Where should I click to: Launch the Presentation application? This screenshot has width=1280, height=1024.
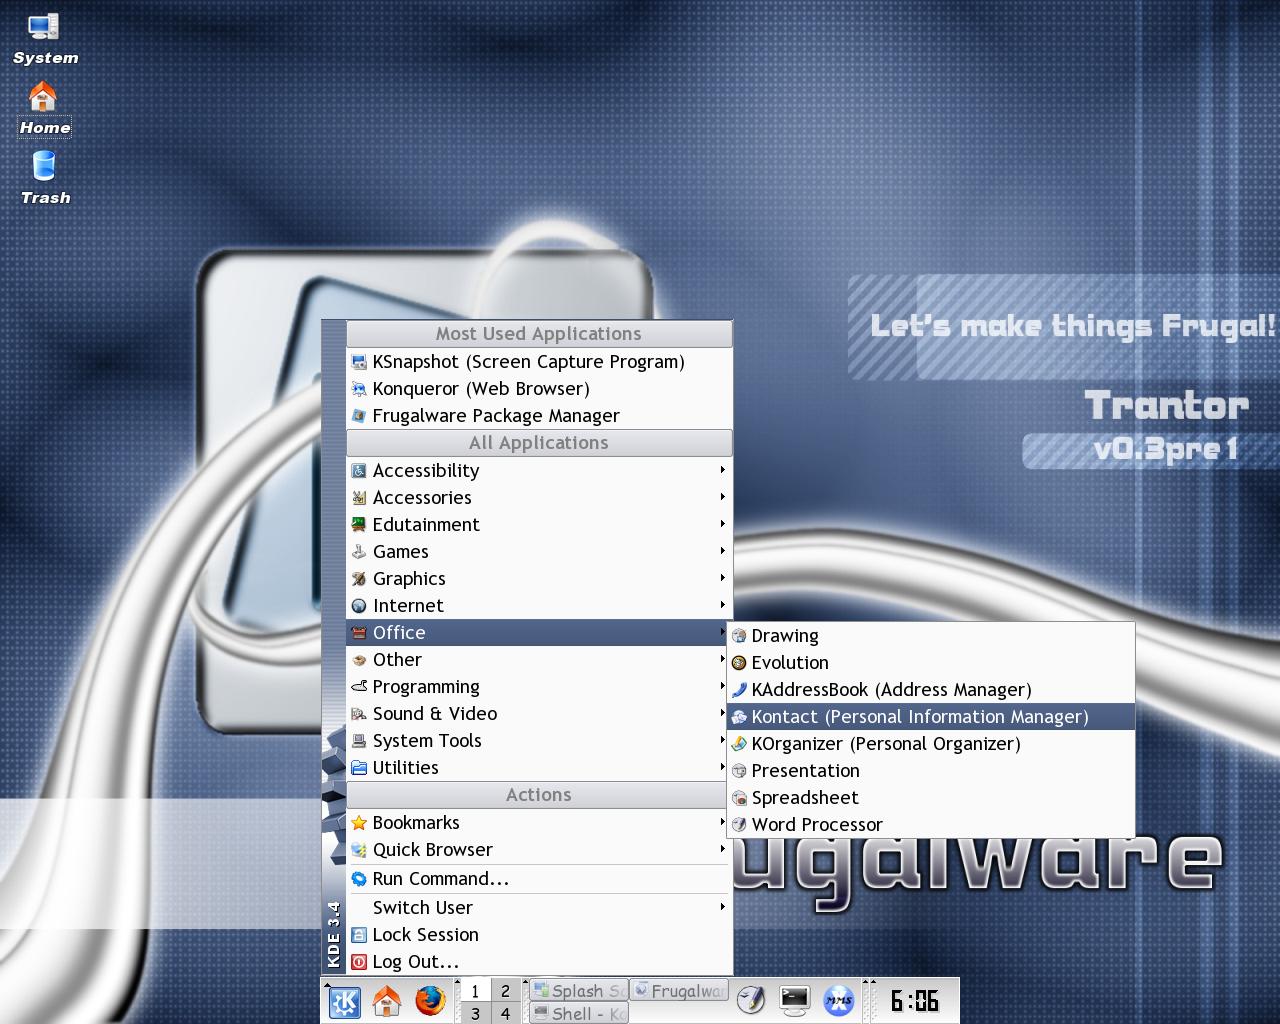pos(931,771)
